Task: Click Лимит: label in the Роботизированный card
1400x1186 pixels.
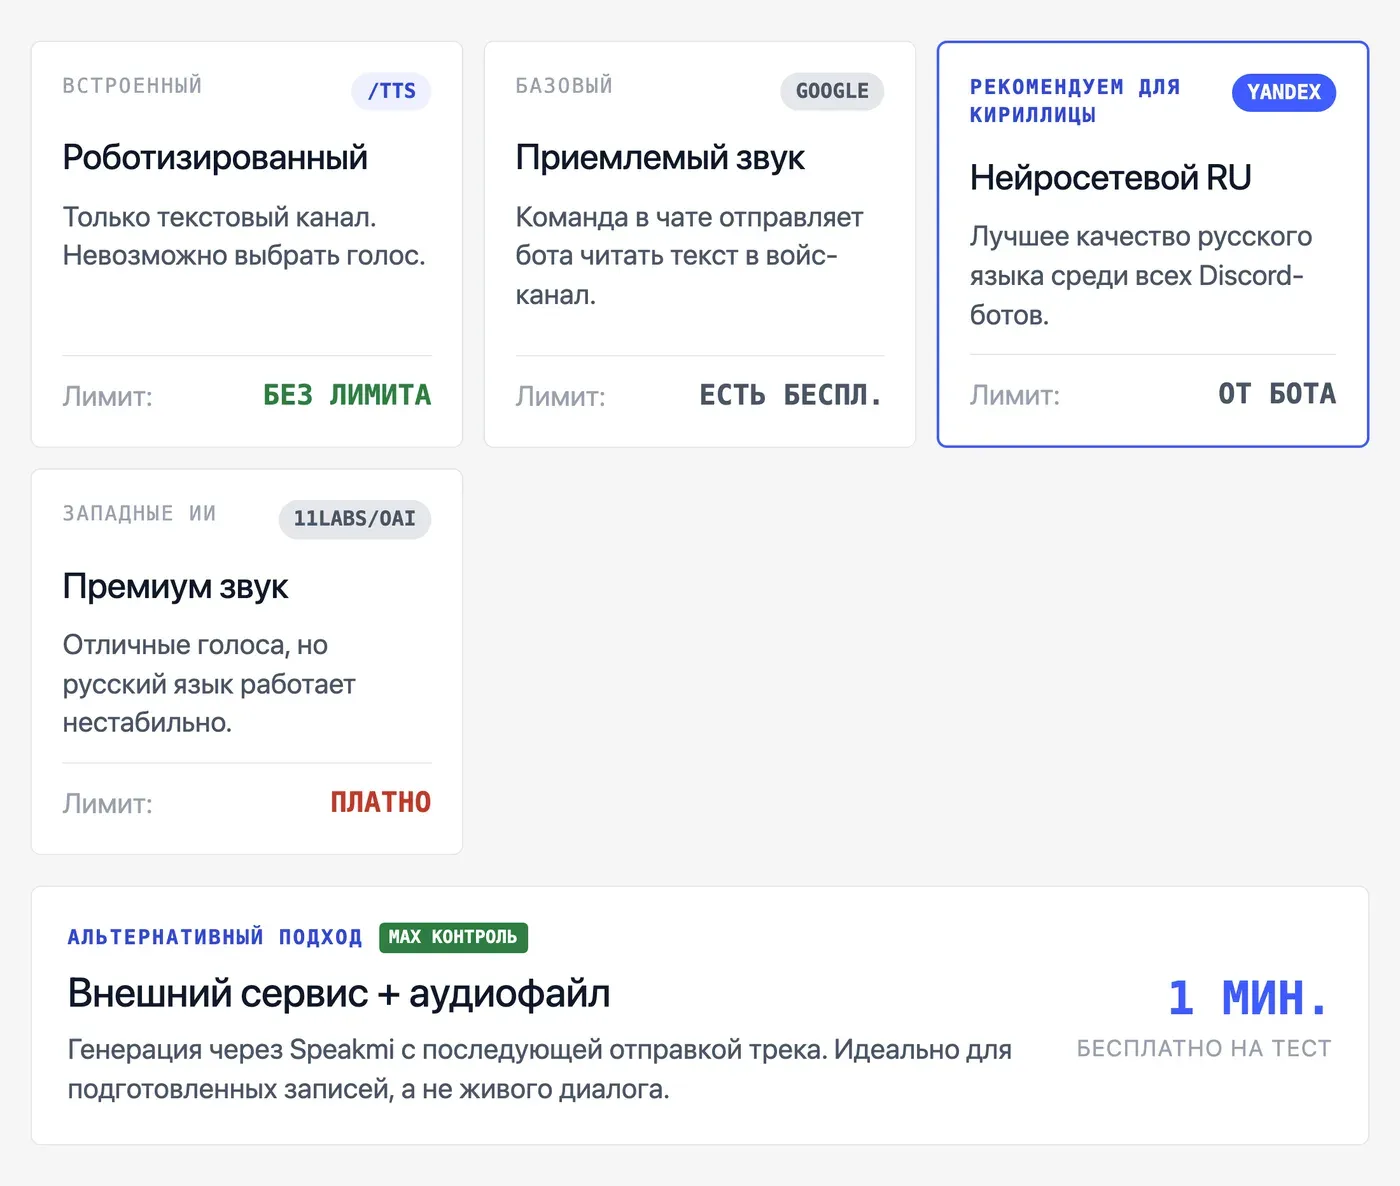Action: (x=108, y=397)
